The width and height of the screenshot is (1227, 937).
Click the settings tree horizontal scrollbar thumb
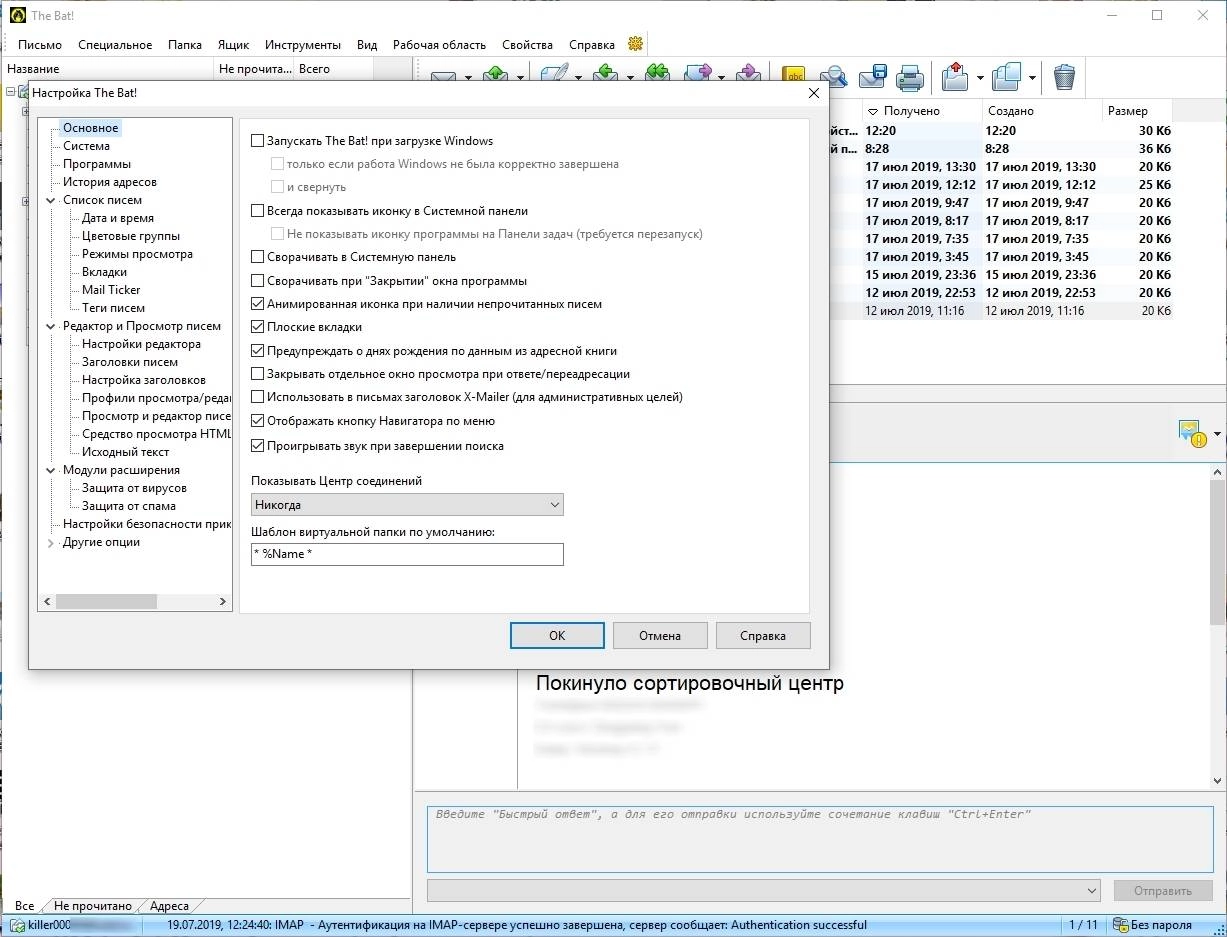[106, 602]
